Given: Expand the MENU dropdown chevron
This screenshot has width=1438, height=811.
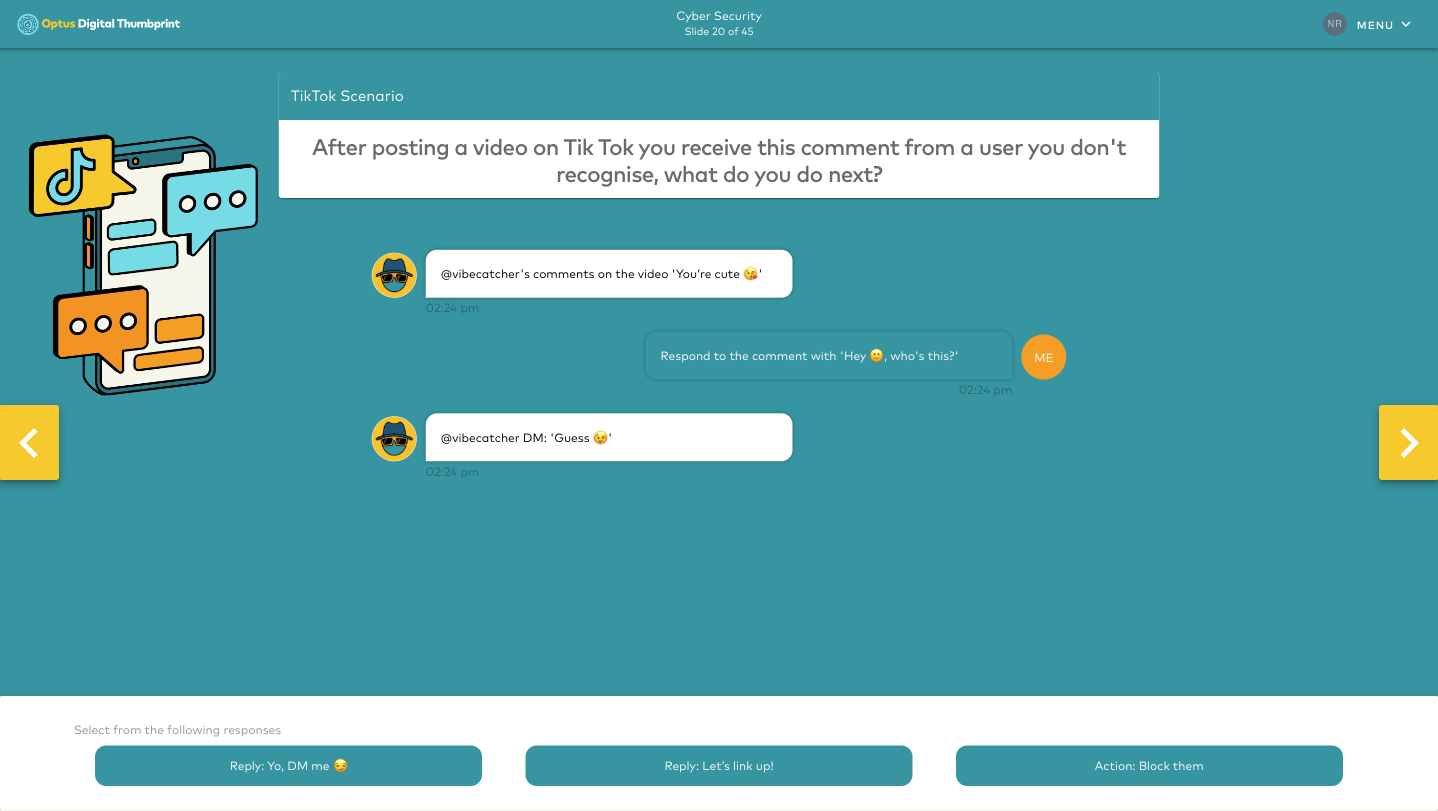Looking at the screenshot, I should [x=1406, y=24].
